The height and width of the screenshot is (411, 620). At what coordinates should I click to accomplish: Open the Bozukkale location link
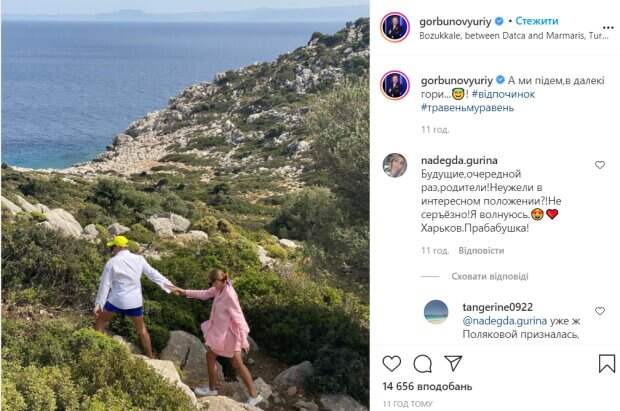coord(513,36)
